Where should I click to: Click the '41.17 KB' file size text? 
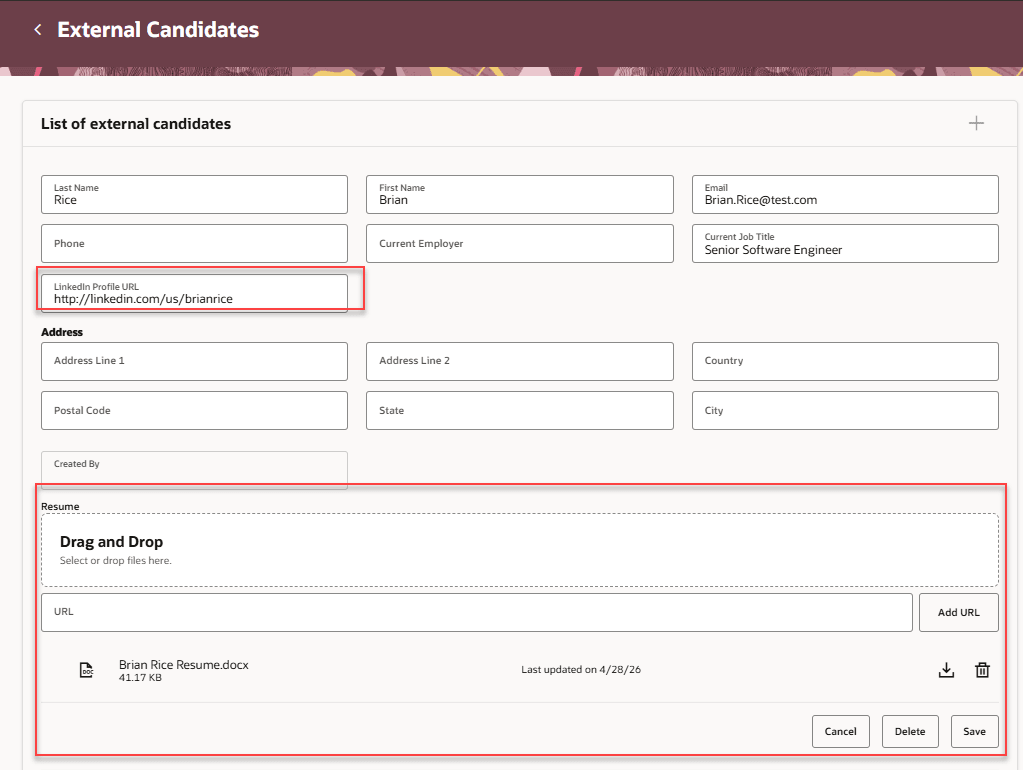pos(140,677)
